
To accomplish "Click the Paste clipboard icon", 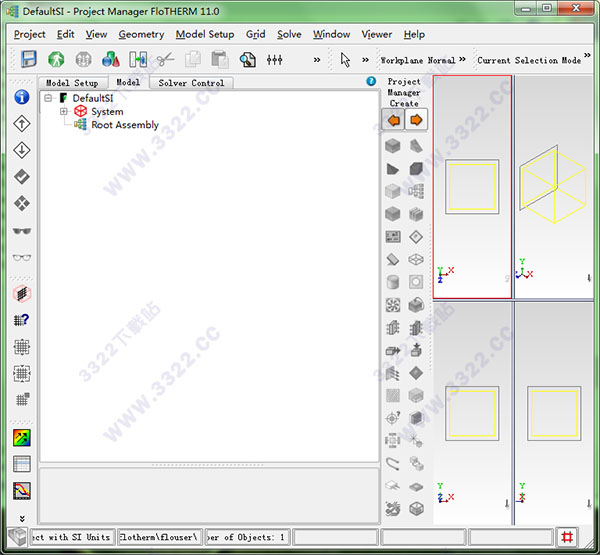I will click(220, 60).
